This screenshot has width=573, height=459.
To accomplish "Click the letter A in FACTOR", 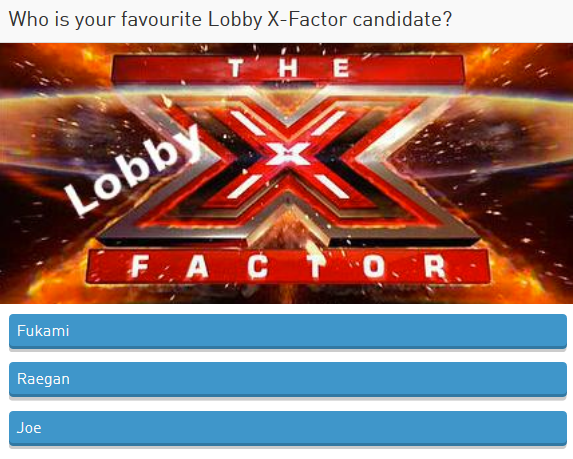I will 198,266.
